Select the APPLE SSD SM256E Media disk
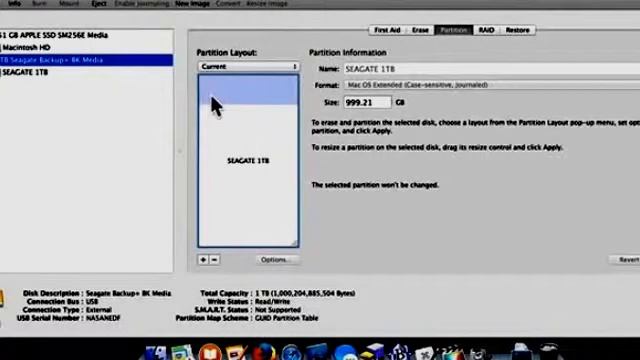This screenshot has height=360, width=640. pyautogui.click(x=86, y=36)
